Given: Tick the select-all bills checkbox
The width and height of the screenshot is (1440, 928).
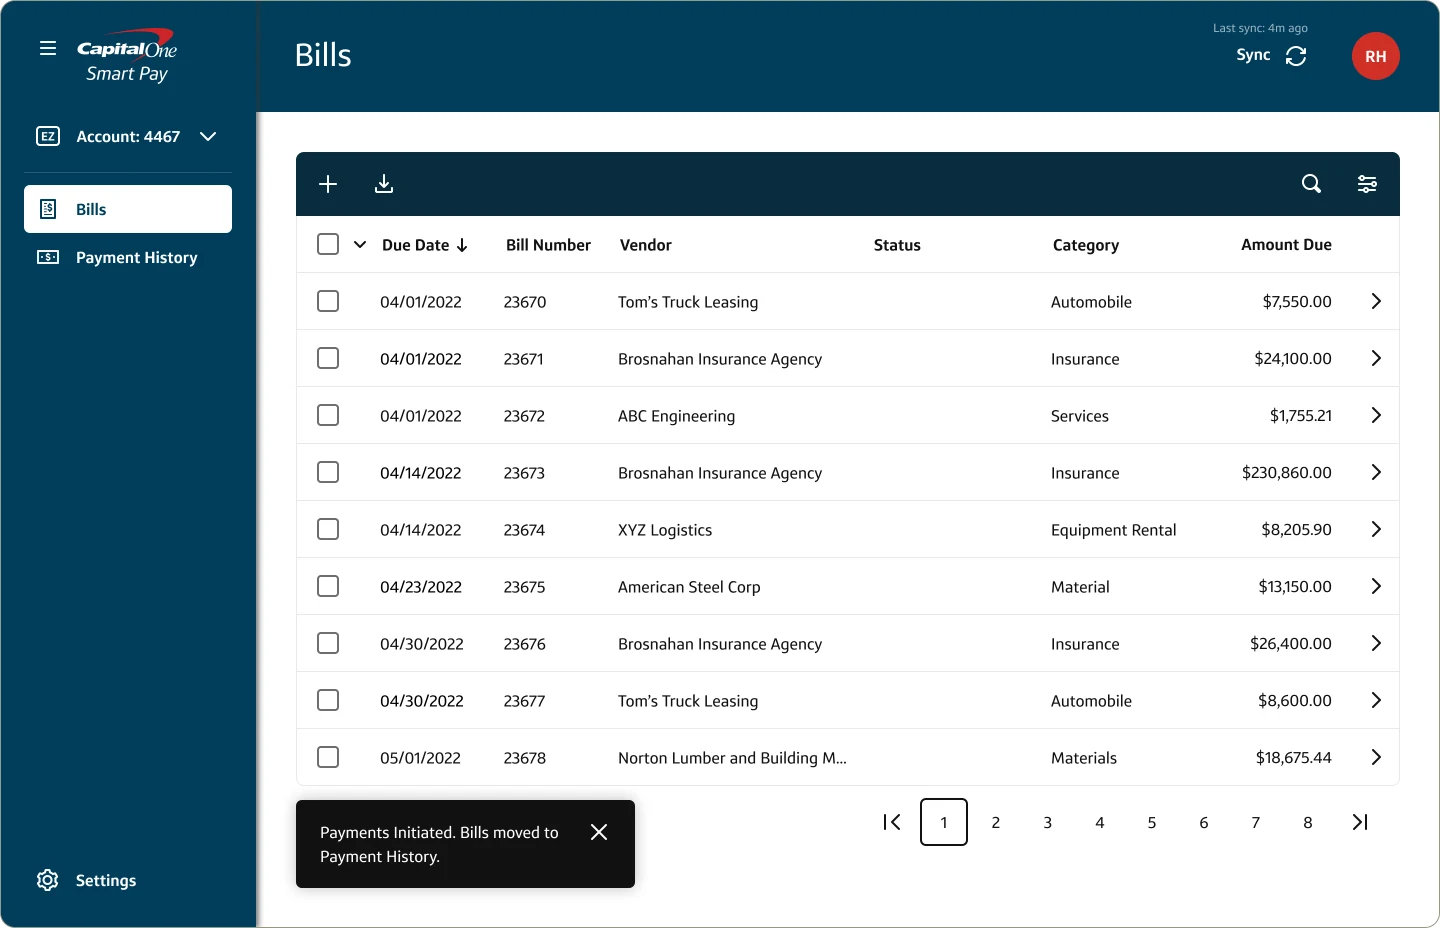Looking at the screenshot, I should click(x=328, y=244).
